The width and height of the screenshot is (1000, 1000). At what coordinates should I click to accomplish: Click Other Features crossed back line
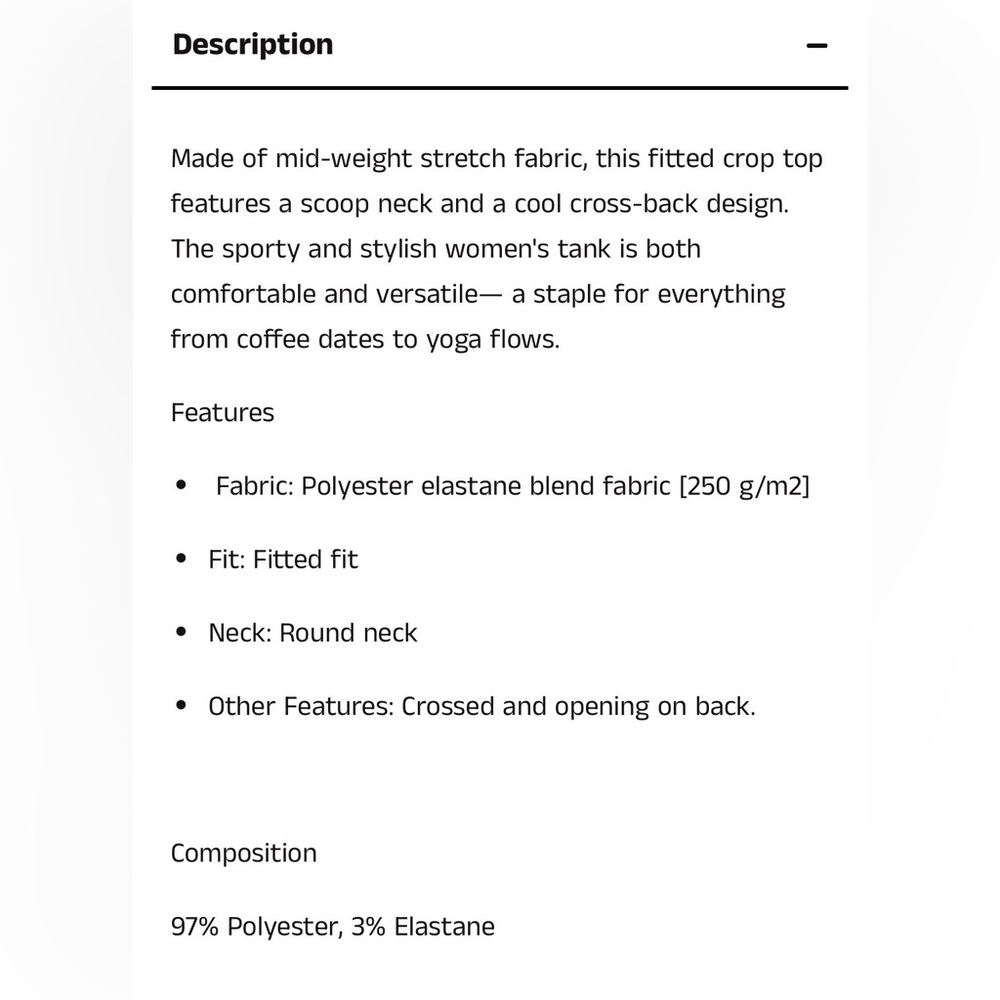tap(482, 707)
